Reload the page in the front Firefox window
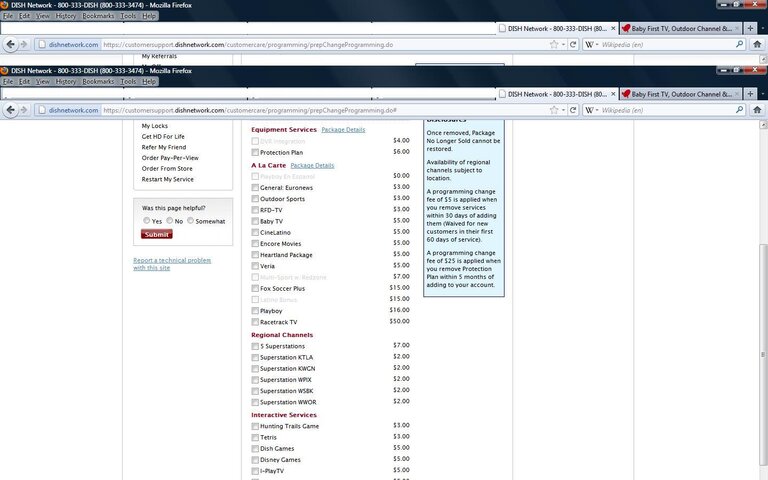Viewport: 768px width, 480px height. (573, 110)
